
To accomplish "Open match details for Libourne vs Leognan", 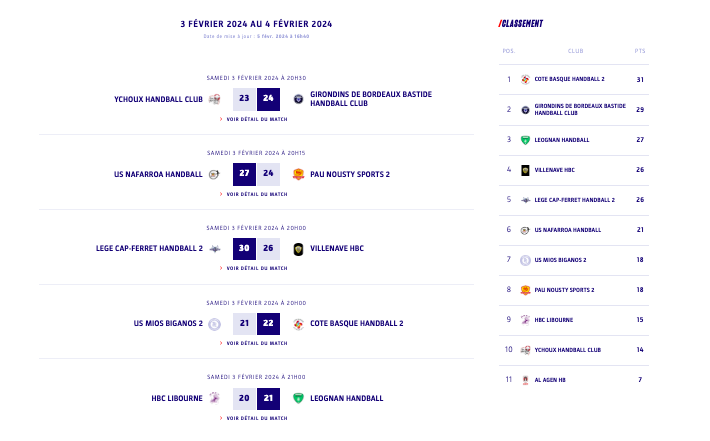I will pyautogui.click(x=256, y=418).
